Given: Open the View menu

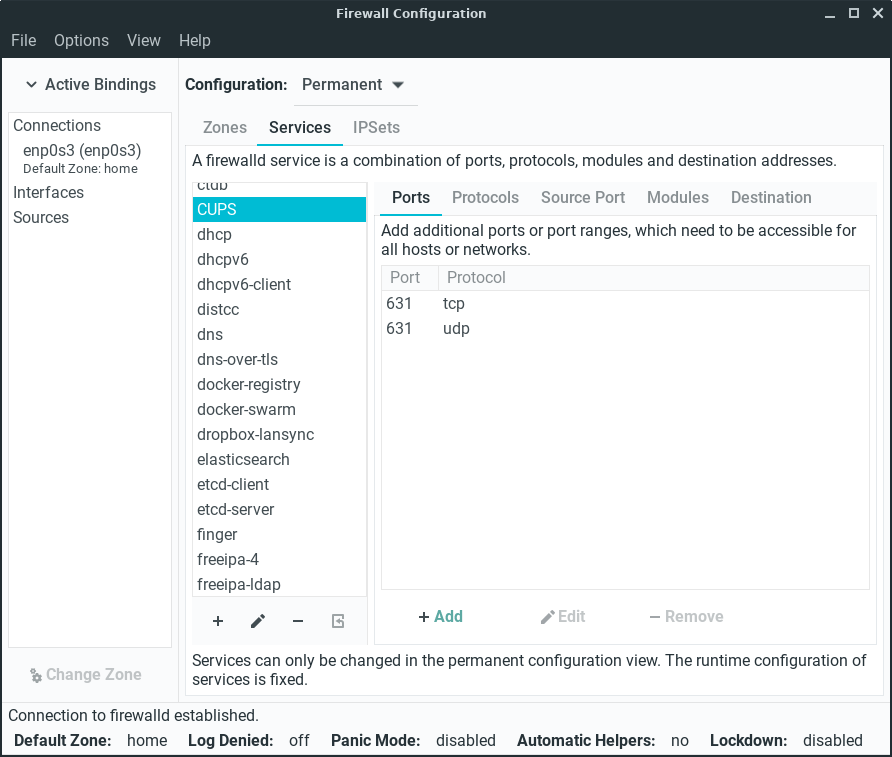Looking at the screenshot, I should point(143,40).
